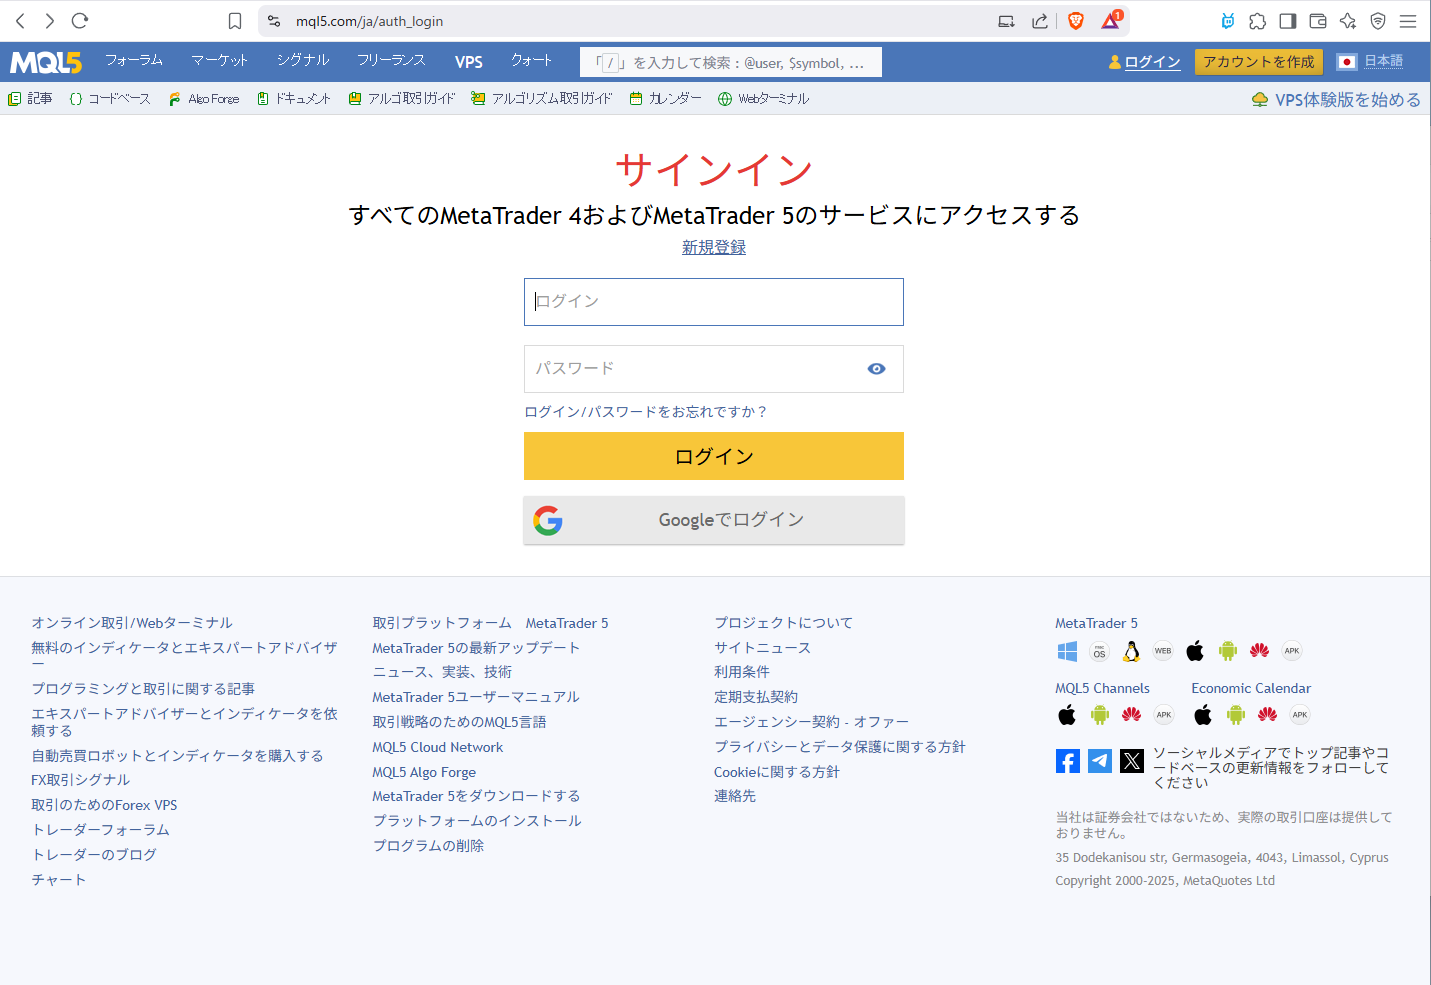Click the yellow ログイン submit button
1431x985 pixels.
click(x=714, y=456)
